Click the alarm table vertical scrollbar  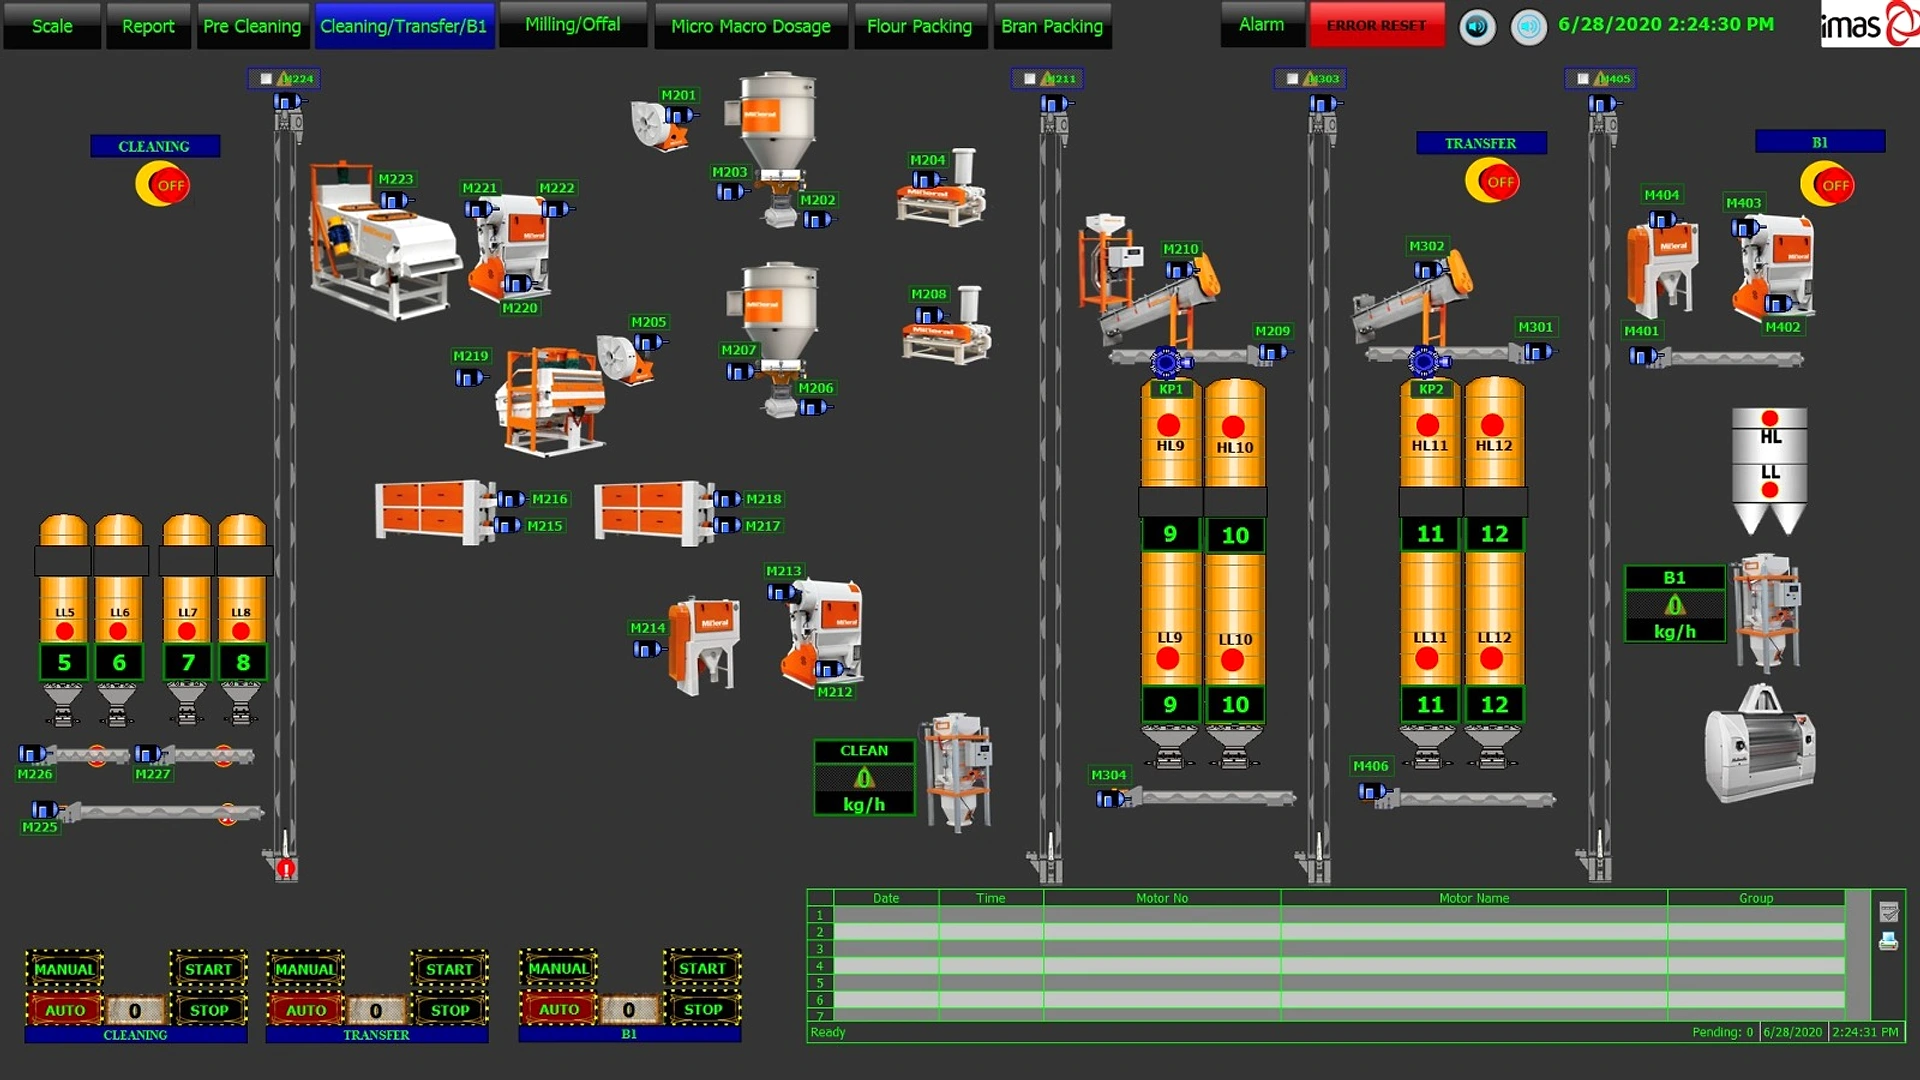coord(1857,954)
